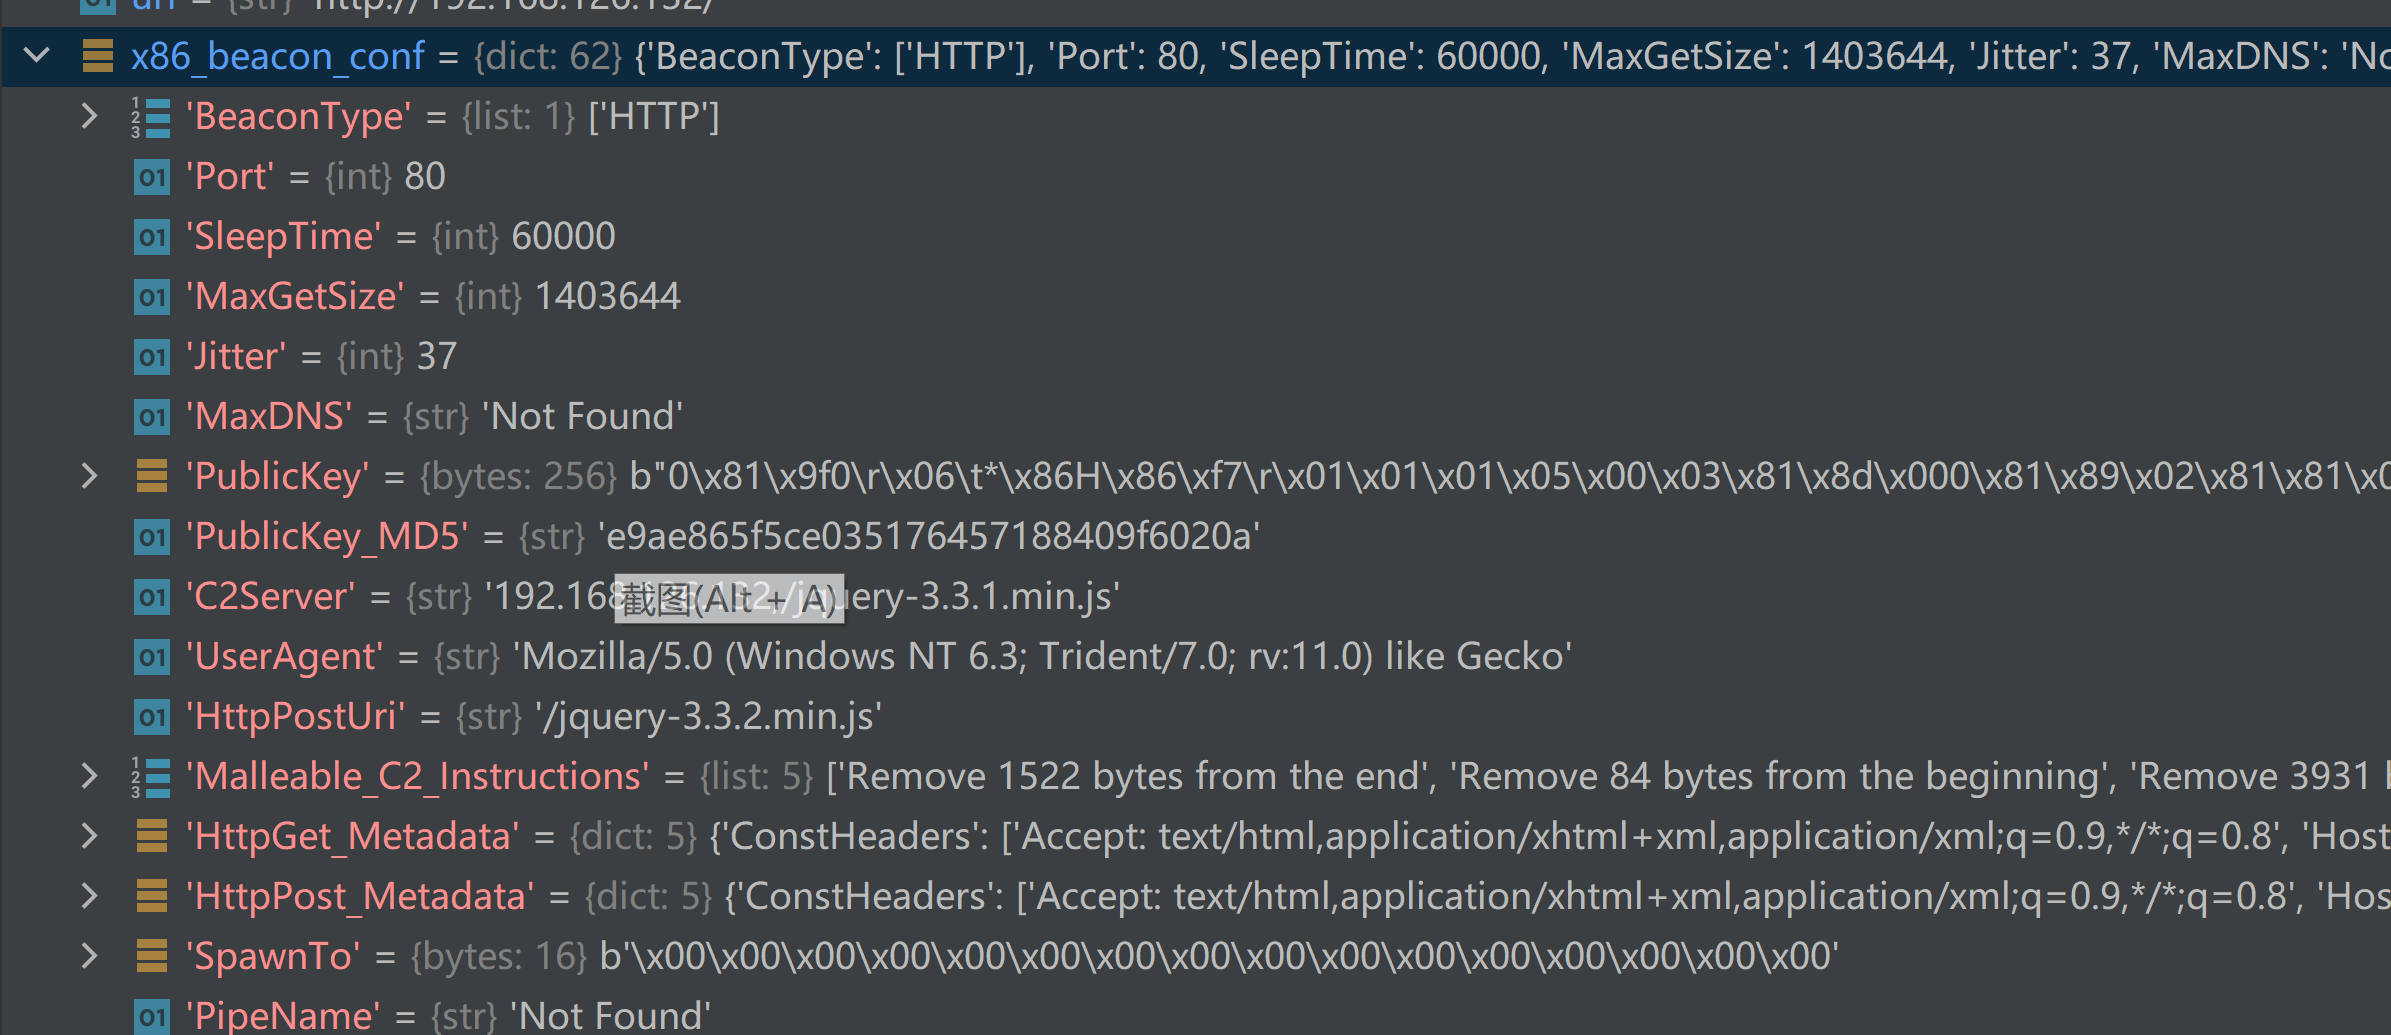Expand the 'PublicKey' bytes entry
Image resolution: width=2391 pixels, height=1035 pixels.
[x=89, y=476]
